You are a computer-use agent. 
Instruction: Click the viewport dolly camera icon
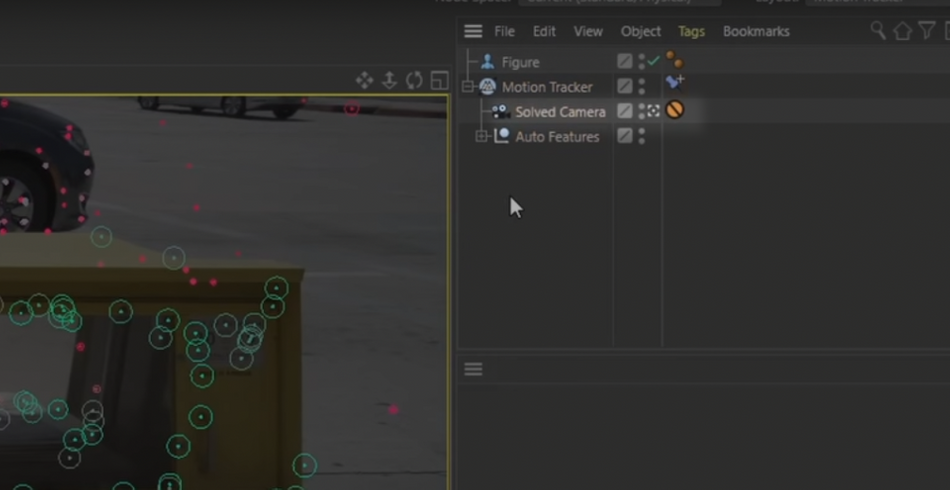390,80
